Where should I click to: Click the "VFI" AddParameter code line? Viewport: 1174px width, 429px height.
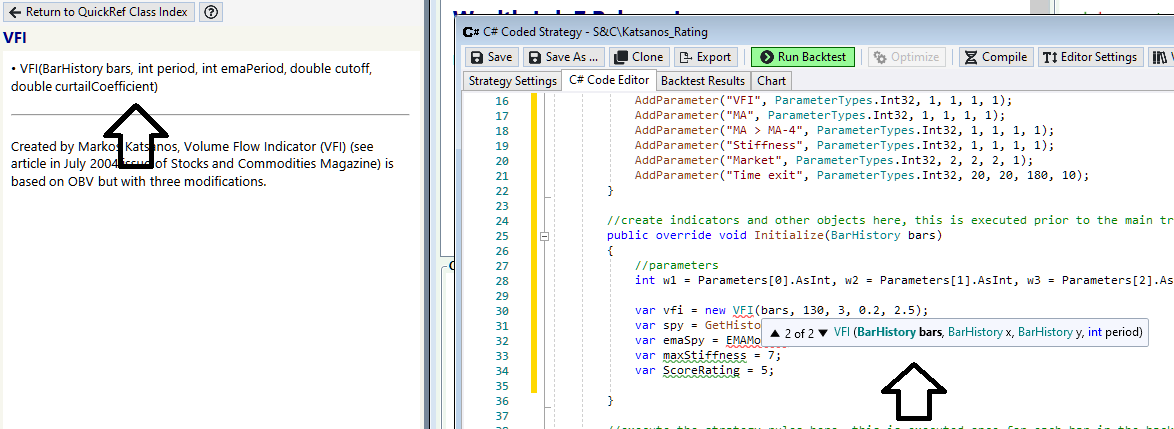pos(822,100)
